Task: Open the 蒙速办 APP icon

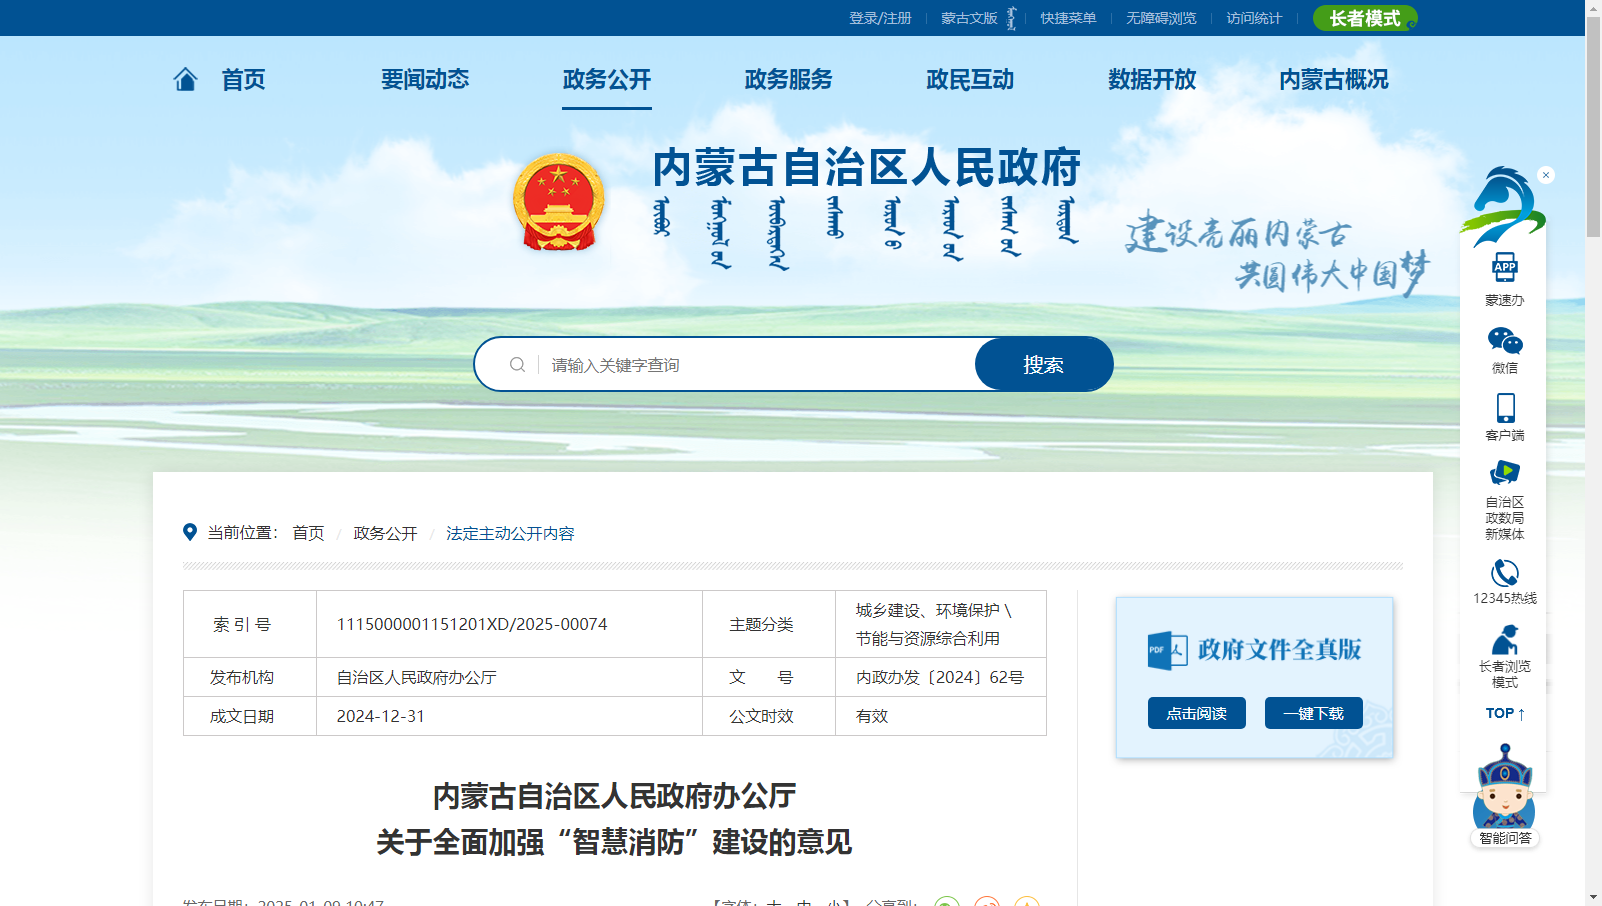Action: pos(1504,268)
